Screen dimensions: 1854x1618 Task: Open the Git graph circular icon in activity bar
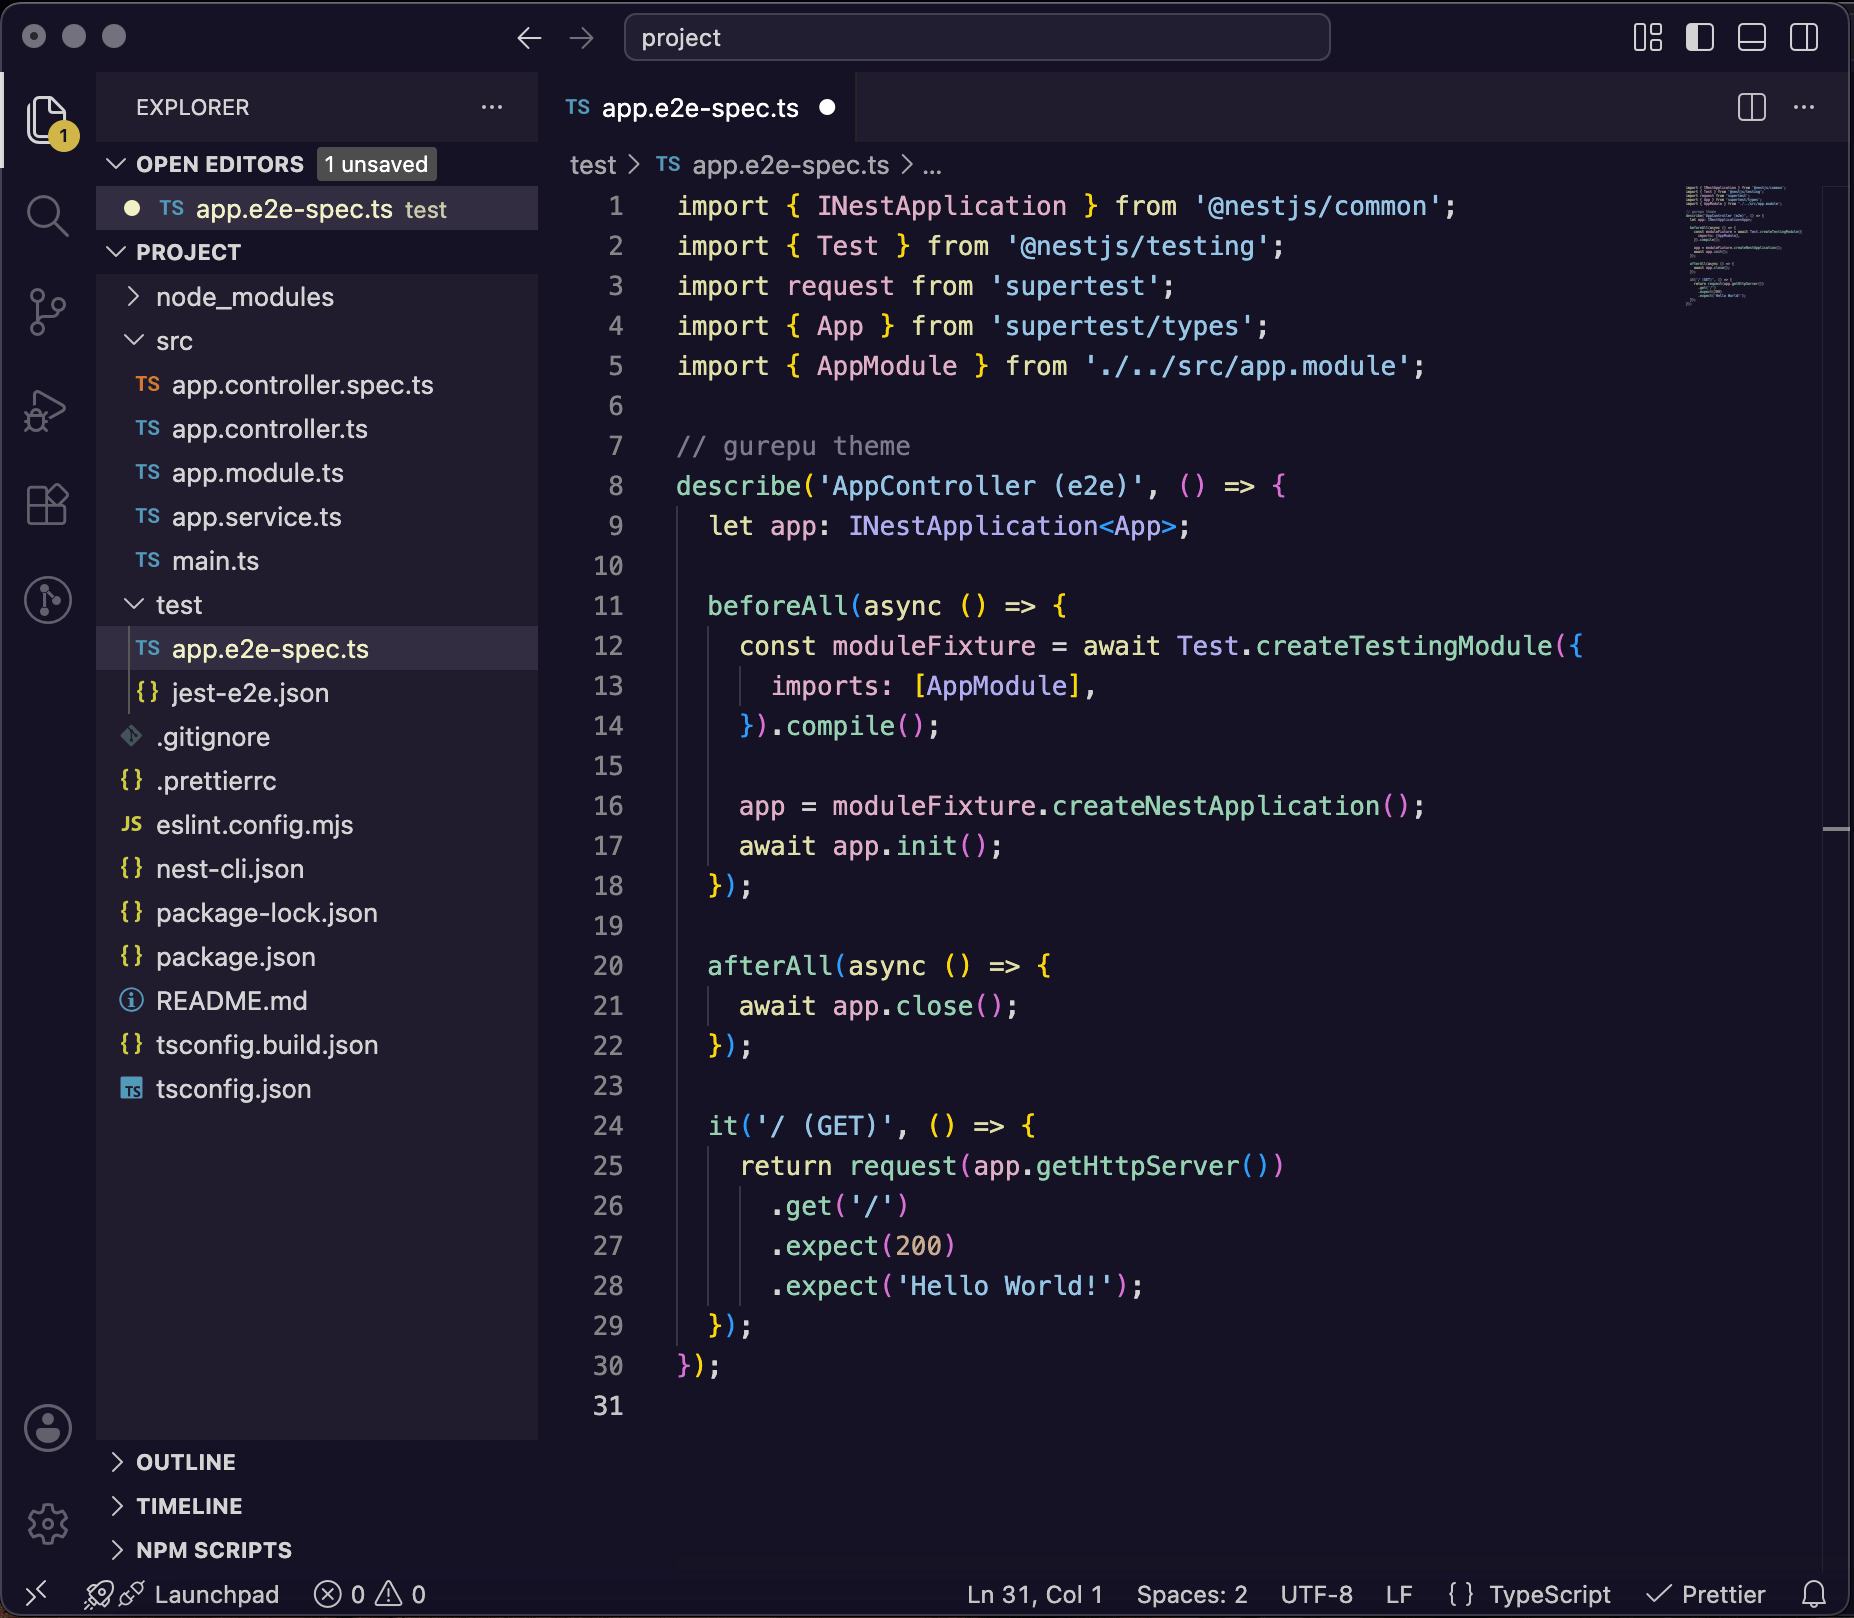48,600
